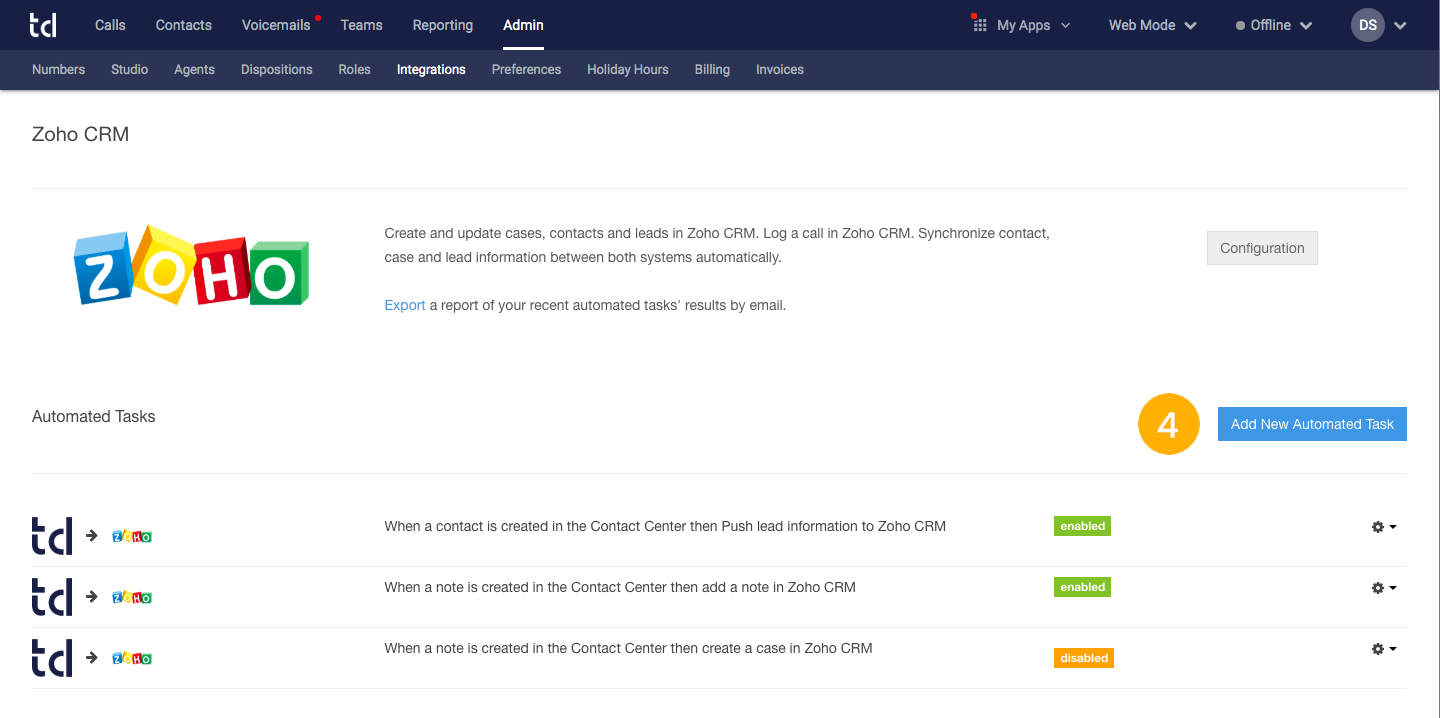
Task: Open Billing in admin submenu
Action: (712, 70)
